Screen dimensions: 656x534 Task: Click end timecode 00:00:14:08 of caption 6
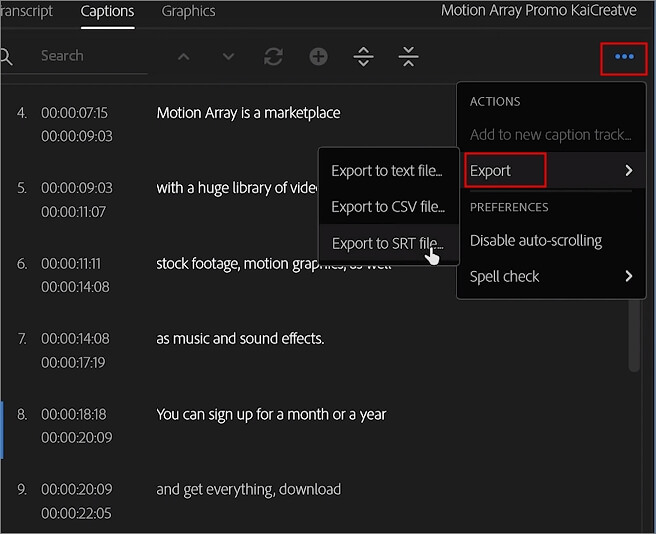pos(75,287)
